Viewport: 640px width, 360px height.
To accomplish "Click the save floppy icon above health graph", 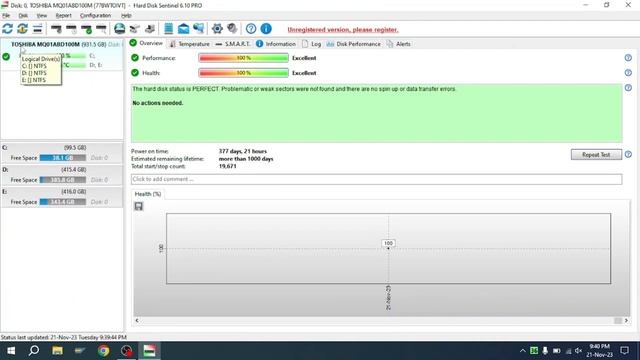I will pos(139,206).
